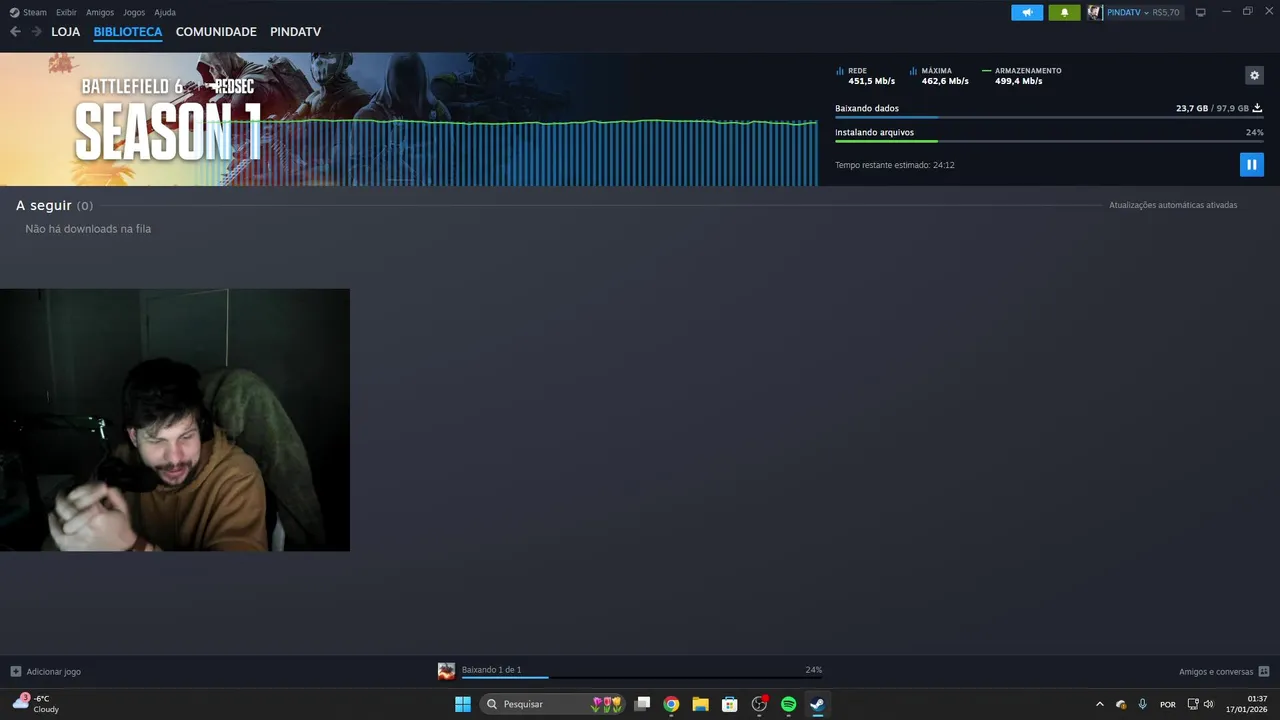Open the green notifications bell
1280x720 pixels.
point(1064,12)
